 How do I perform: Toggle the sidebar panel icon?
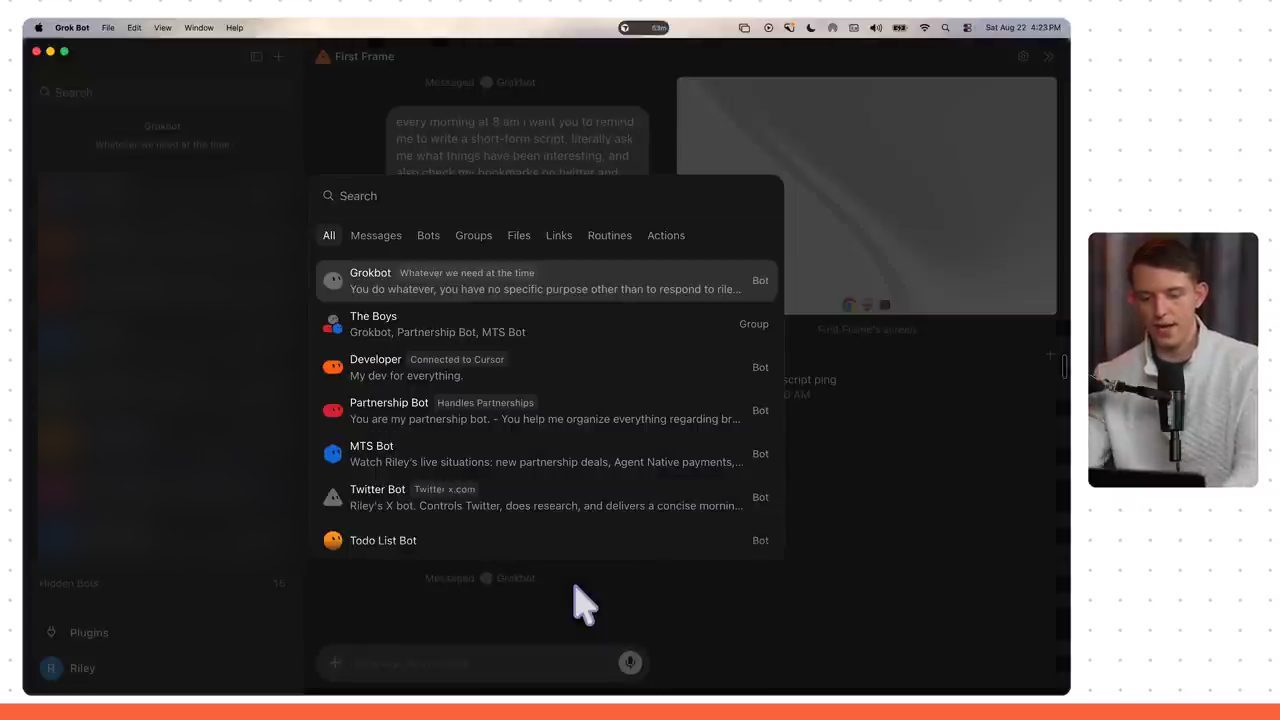tap(256, 57)
